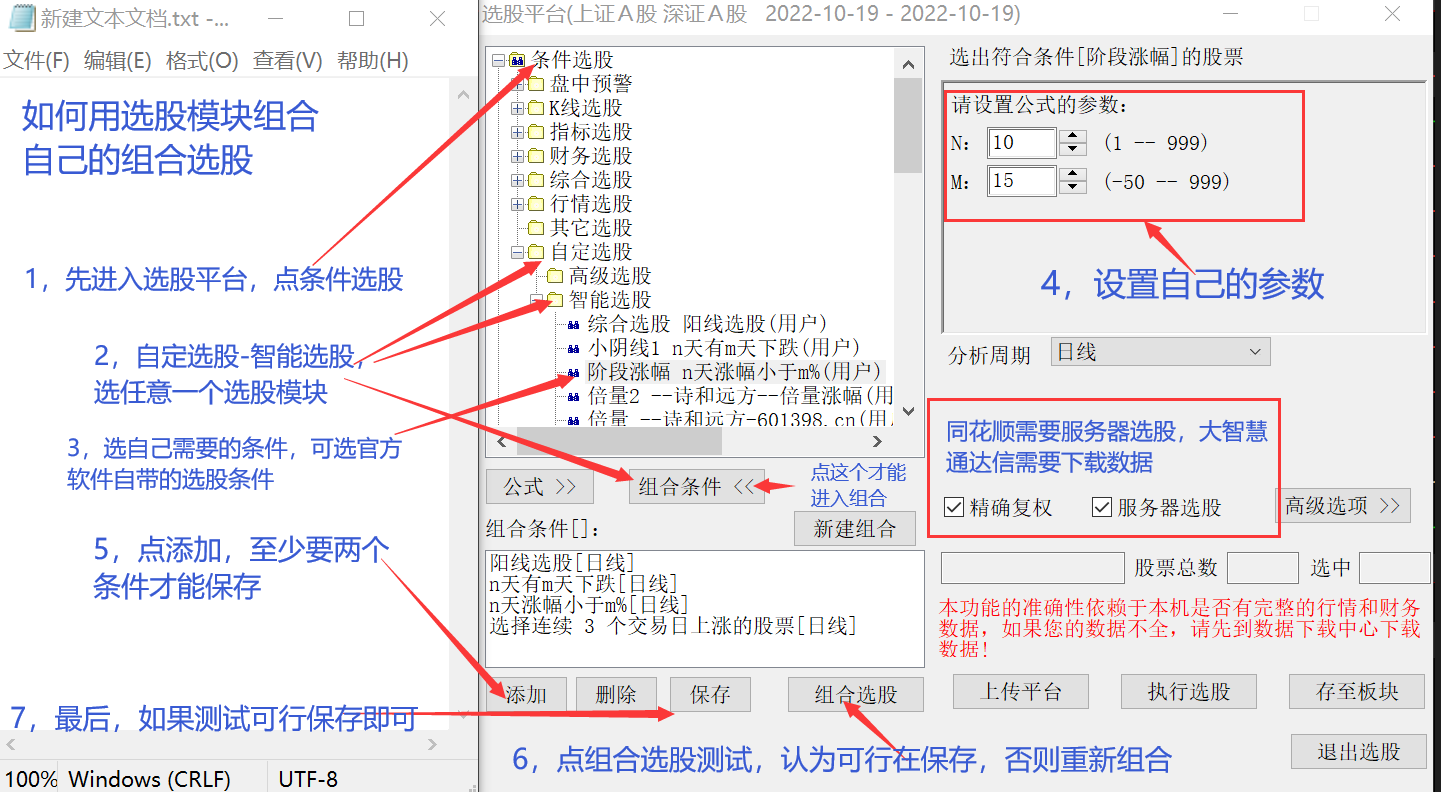
Task: Click the 保存 button
Action: 710,694
